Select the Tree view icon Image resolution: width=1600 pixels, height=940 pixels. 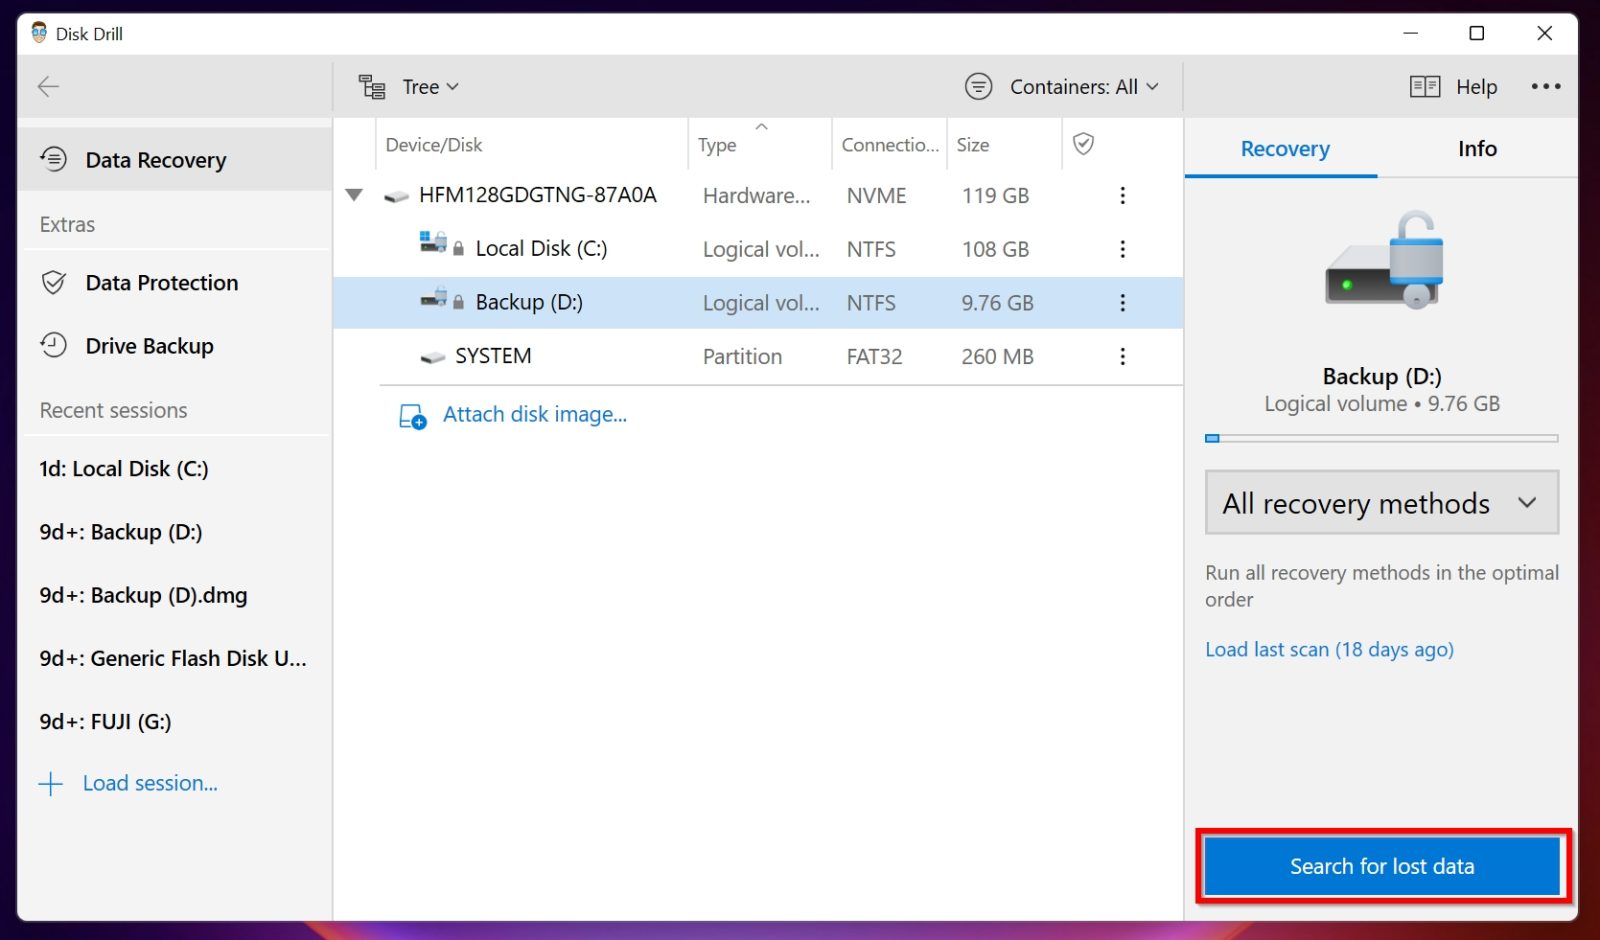(371, 87)
